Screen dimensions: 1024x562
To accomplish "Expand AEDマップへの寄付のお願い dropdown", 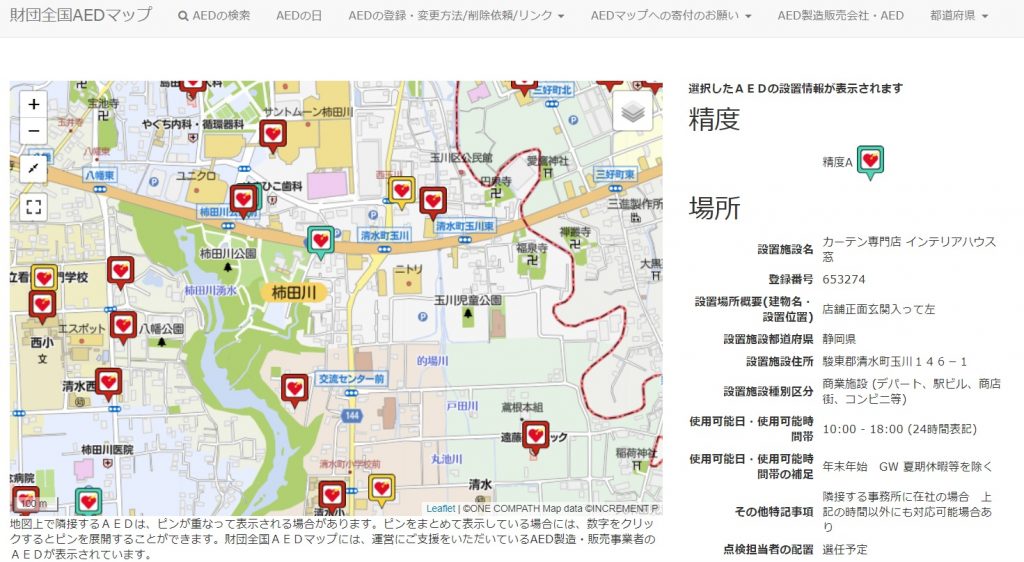I will click(x=670, y=16).
